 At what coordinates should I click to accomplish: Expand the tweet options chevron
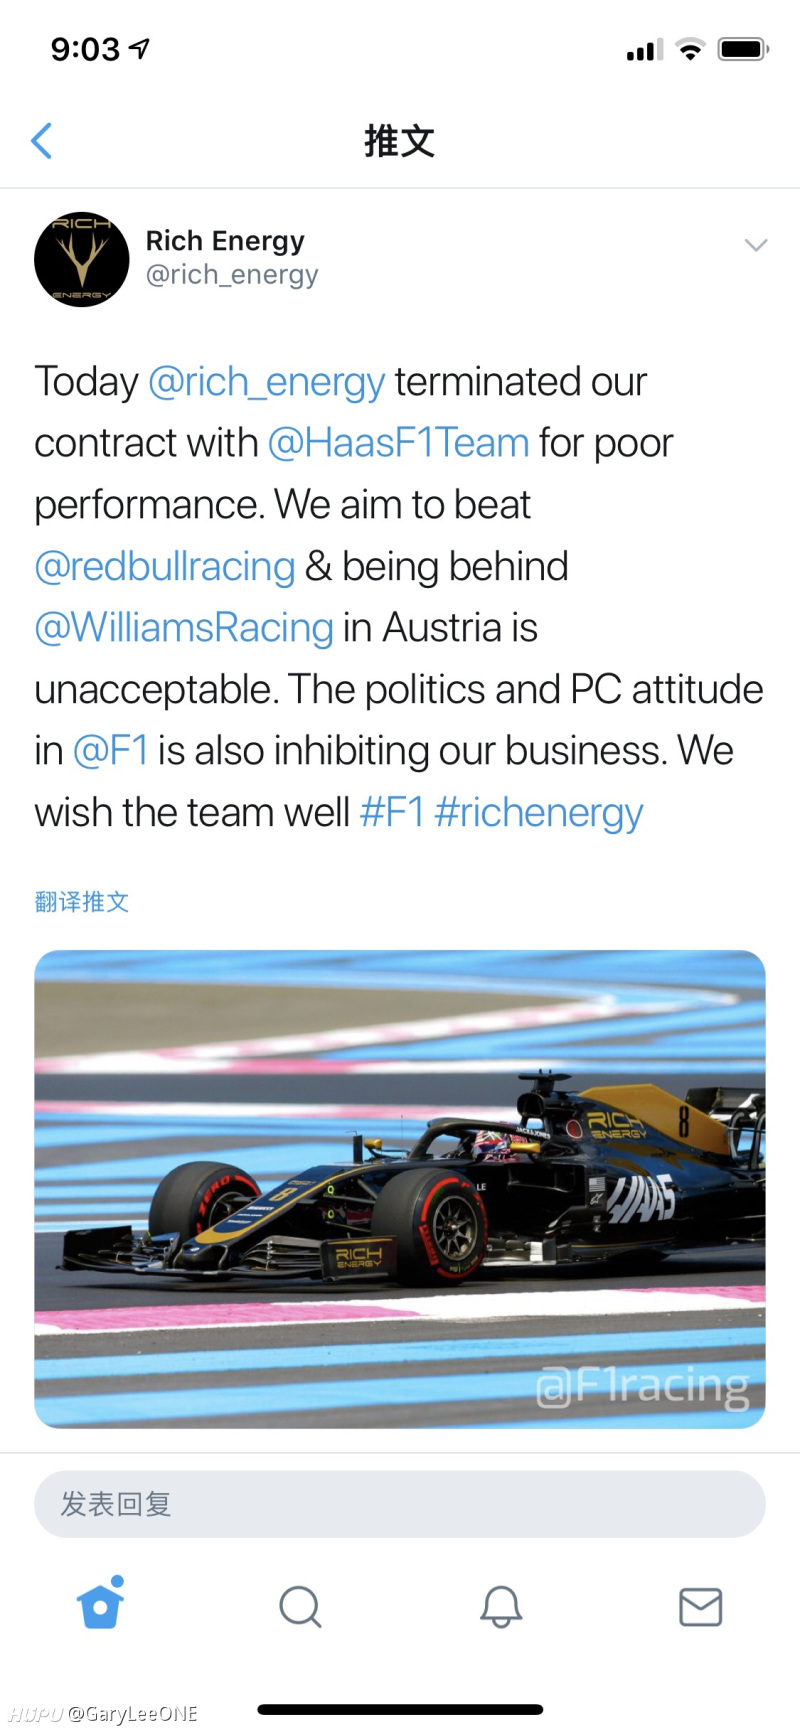click(x=756, y=245)
